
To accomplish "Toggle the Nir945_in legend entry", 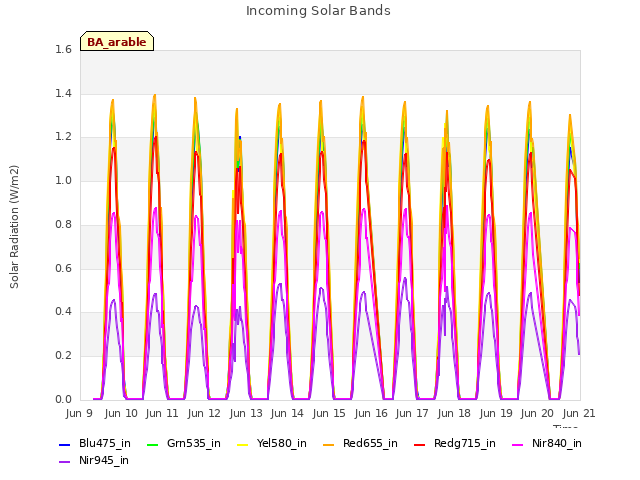I will [x=94, y=461].
